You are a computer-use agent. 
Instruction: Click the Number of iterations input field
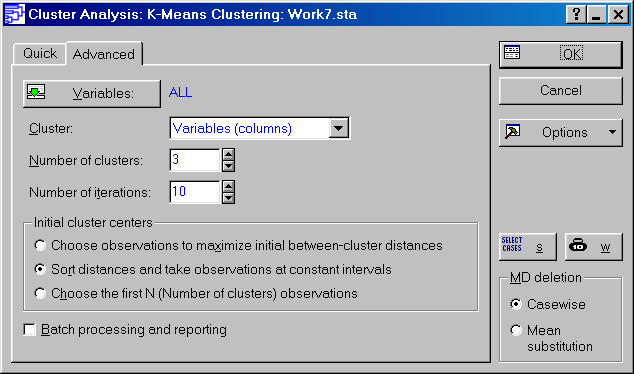point(195,192)
